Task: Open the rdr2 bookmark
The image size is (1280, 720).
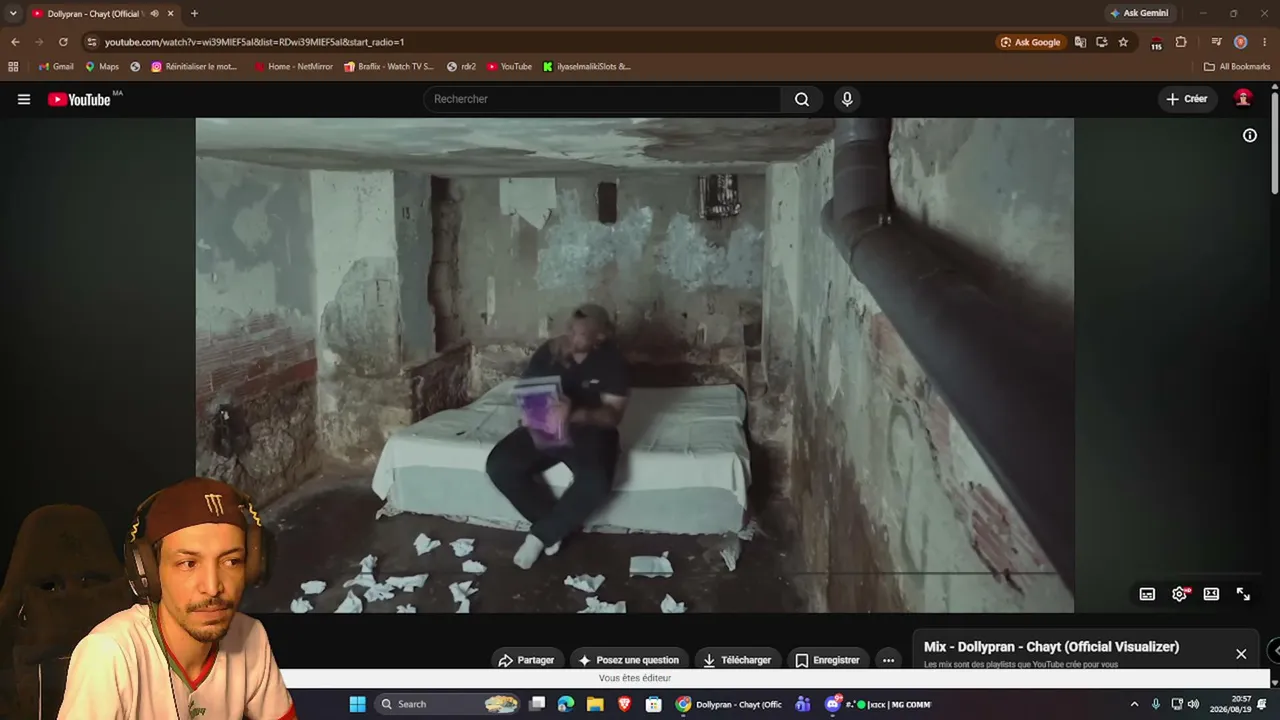Action: click(x=461, y=67)
